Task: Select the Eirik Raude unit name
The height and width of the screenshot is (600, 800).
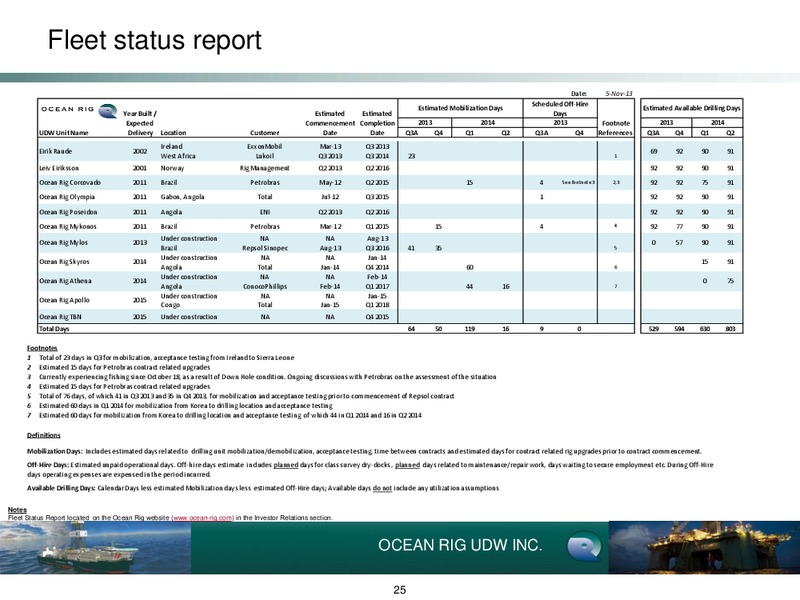Action: click(x=56, y=151)
